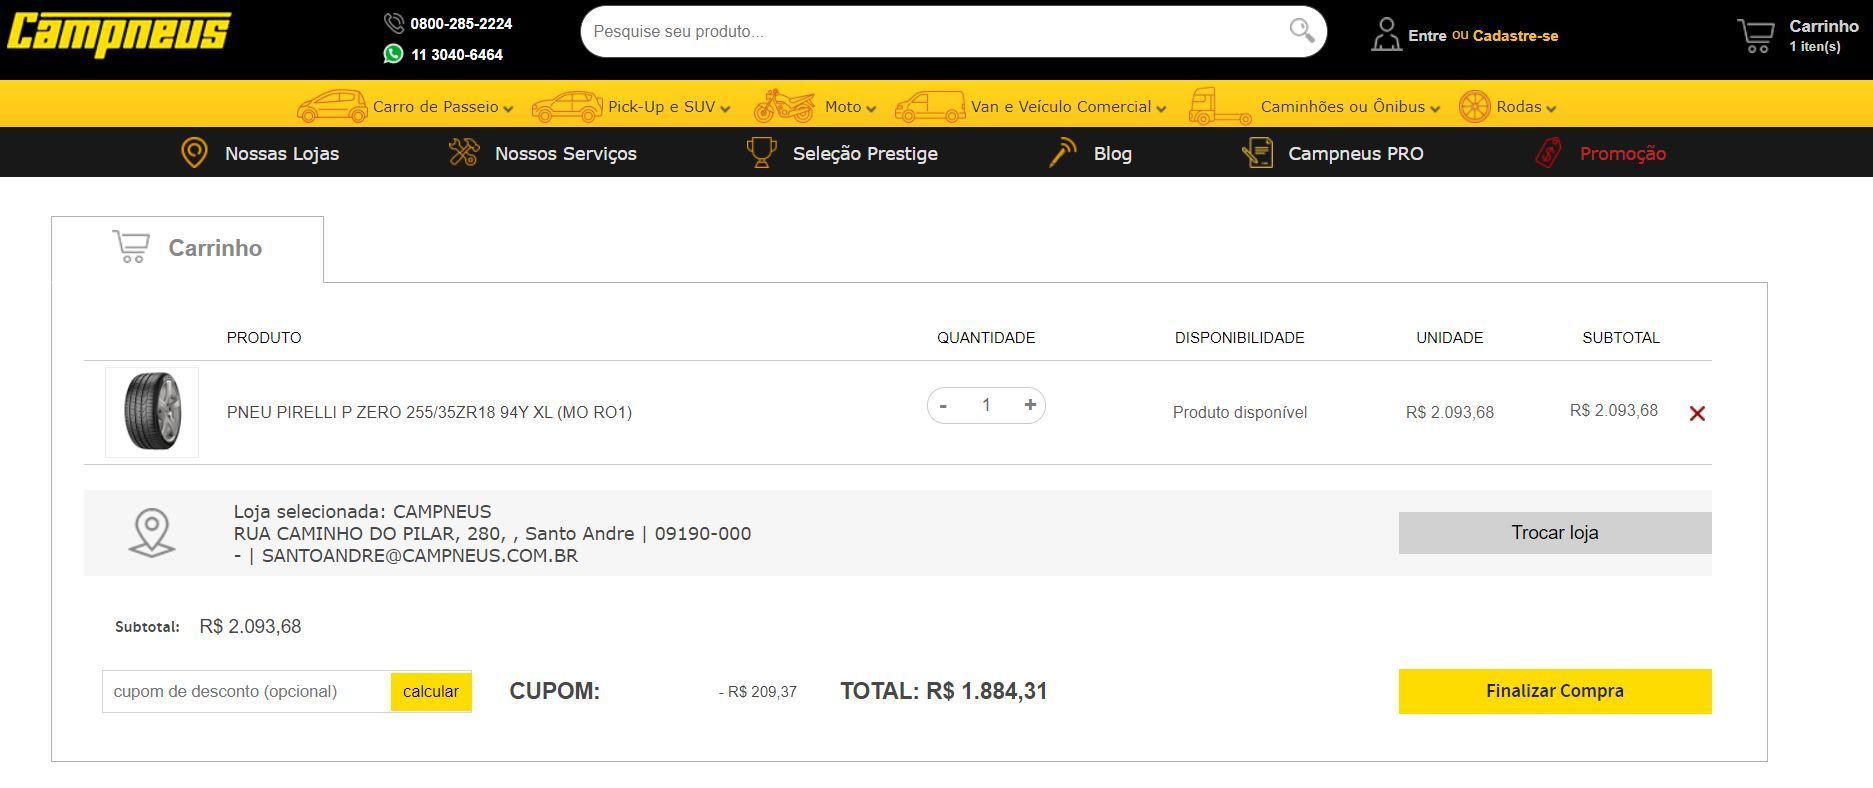Remove the Pirelli tire with red X

(x=1697, y=413)
